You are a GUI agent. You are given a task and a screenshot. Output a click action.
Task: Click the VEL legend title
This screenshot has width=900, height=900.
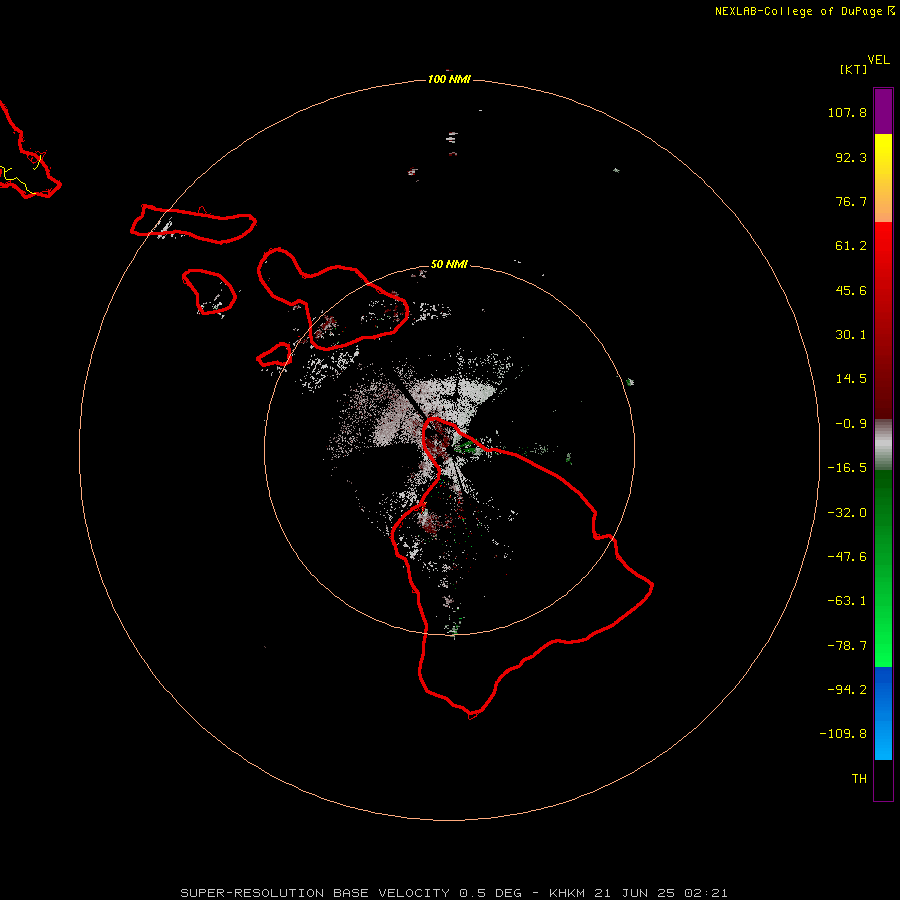pos(878,60)
